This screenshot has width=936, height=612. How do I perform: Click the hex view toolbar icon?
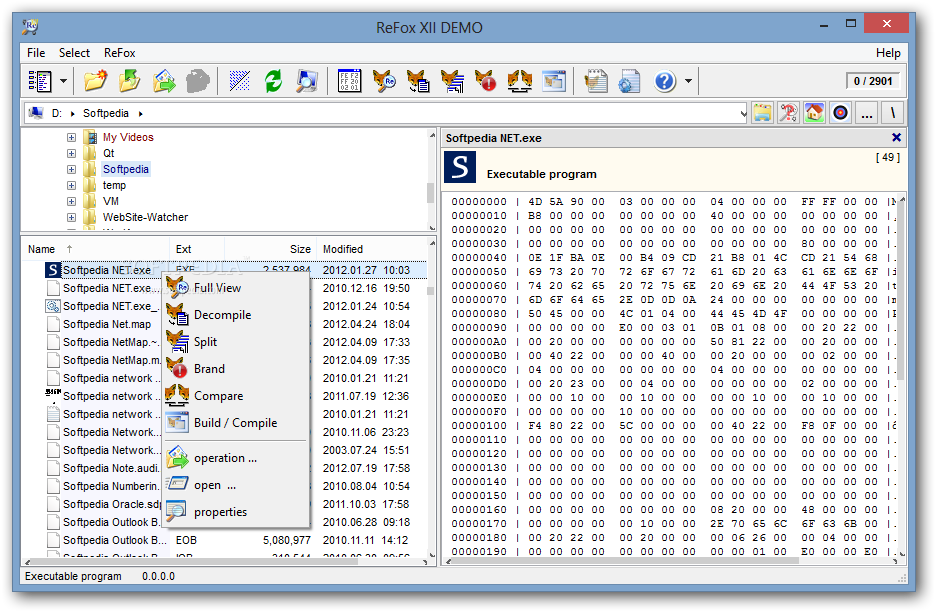(349, 81)
